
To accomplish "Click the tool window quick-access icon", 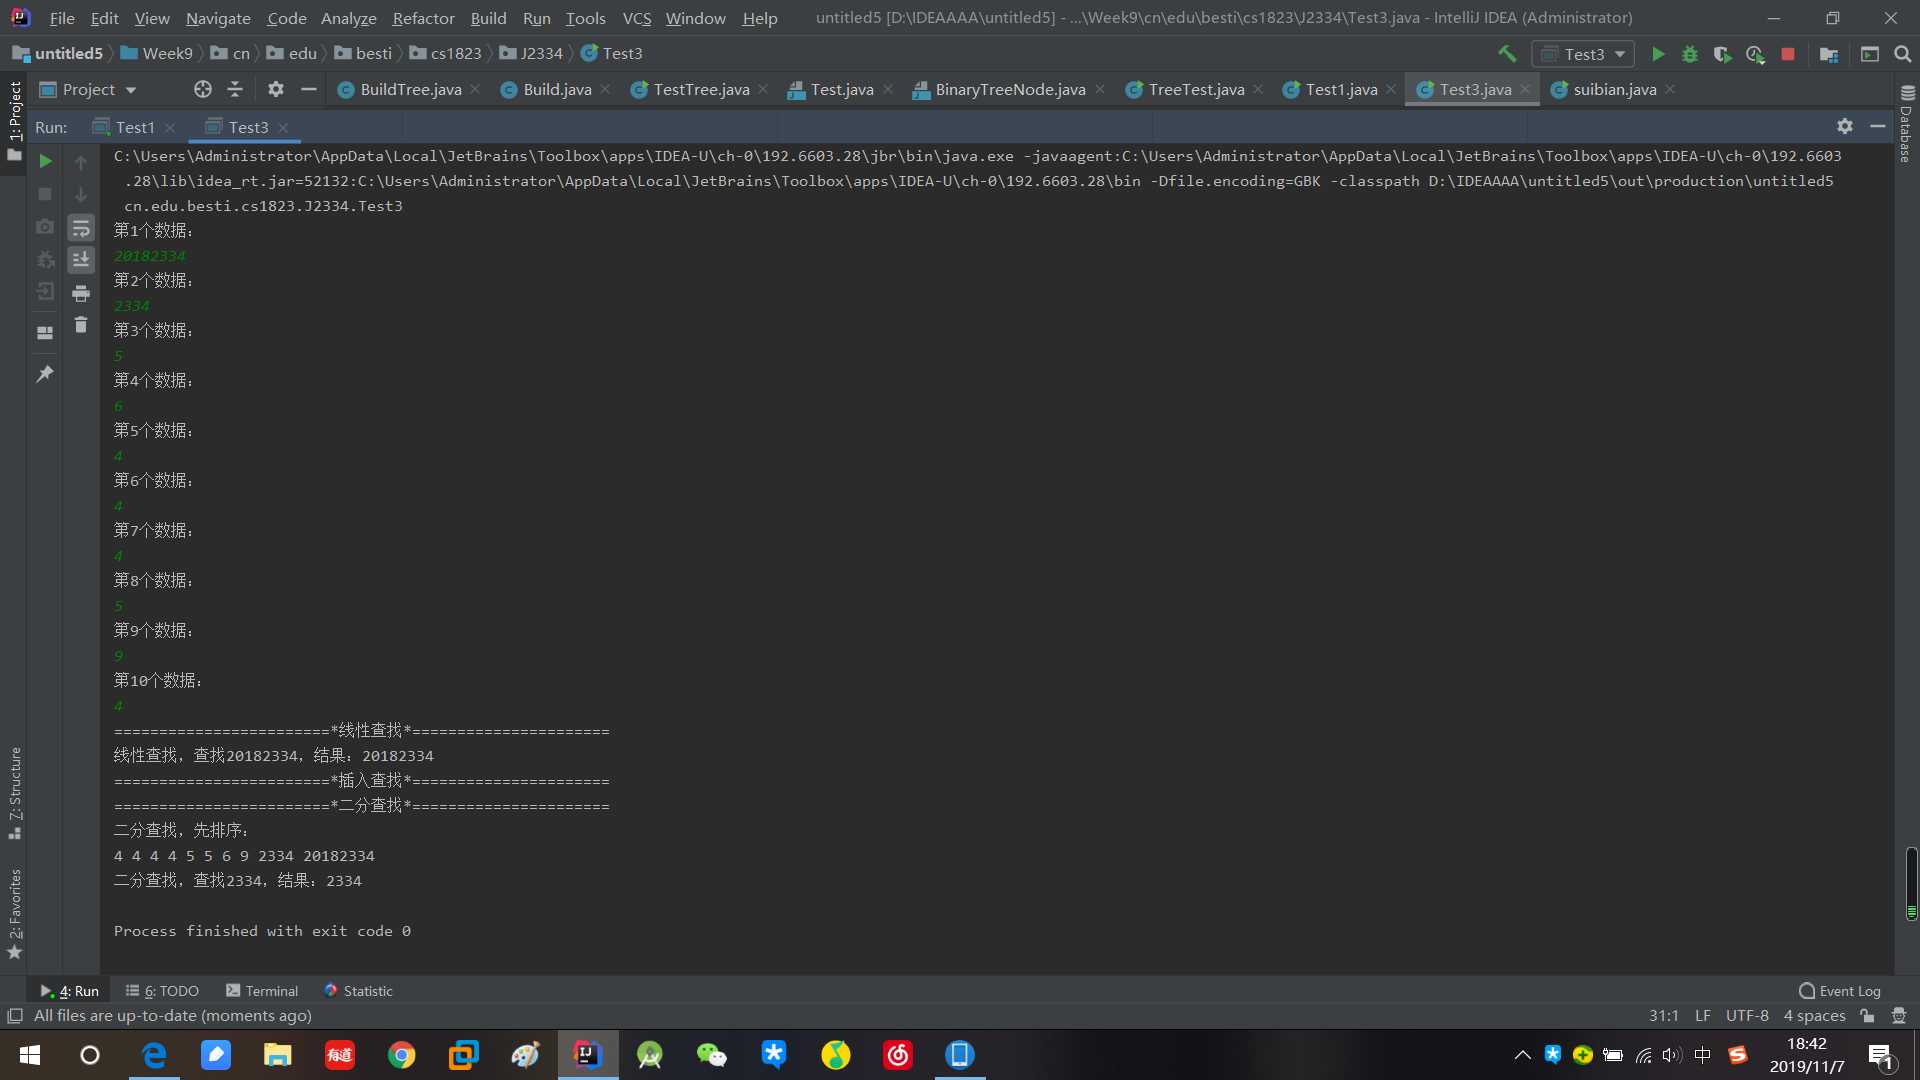I will pyautogui.click(x=14, y=1015).
